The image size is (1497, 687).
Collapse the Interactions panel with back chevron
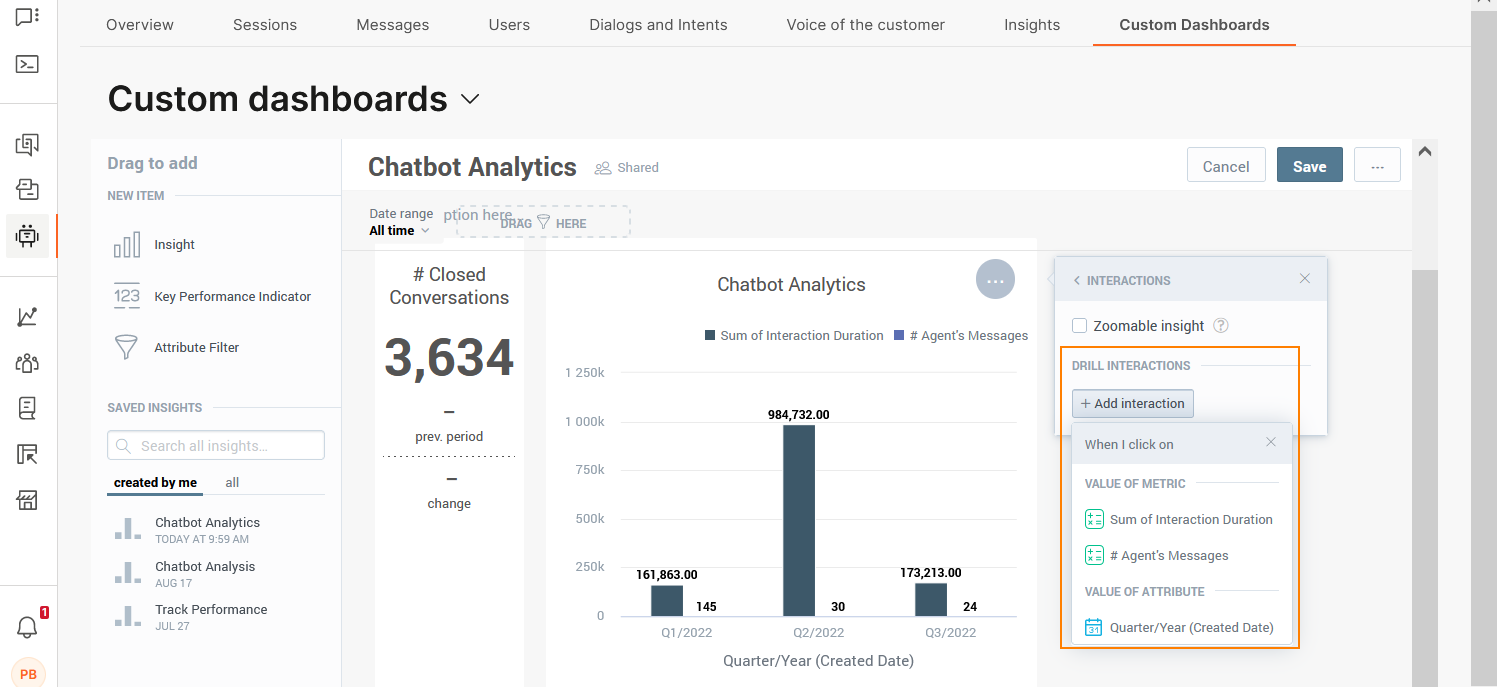[x=1075, y=280]
